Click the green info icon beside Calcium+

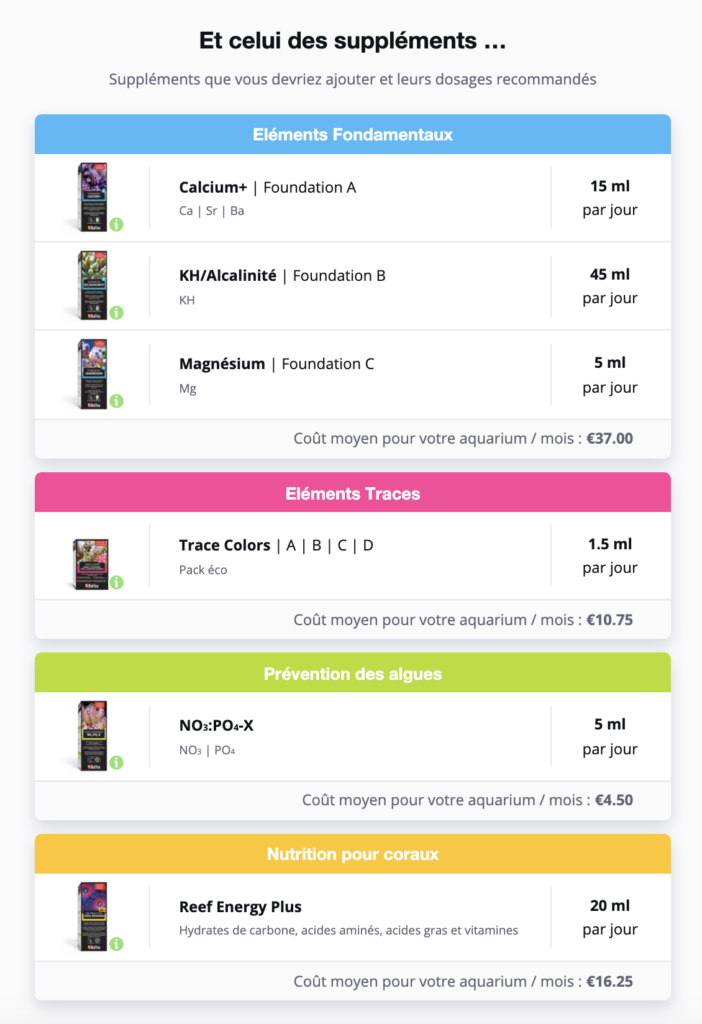point(116,224)
